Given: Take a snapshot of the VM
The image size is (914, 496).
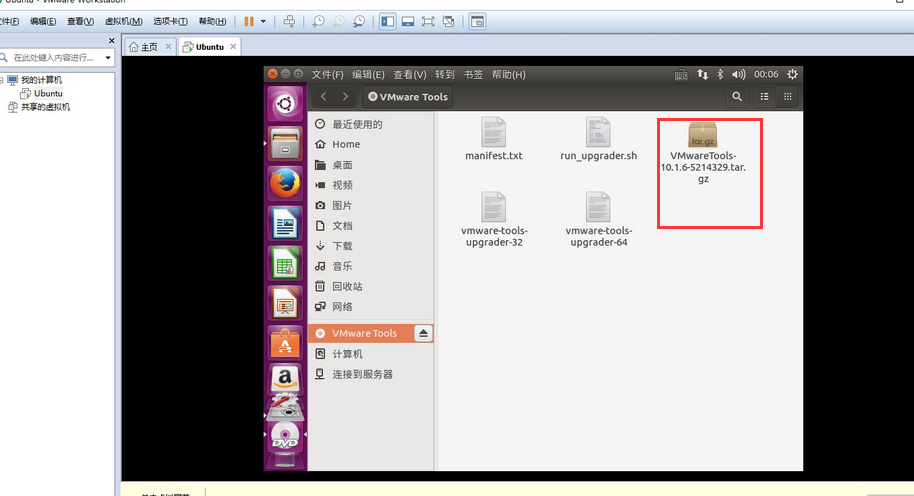Looking at the screenshot, I should (318, 22).
